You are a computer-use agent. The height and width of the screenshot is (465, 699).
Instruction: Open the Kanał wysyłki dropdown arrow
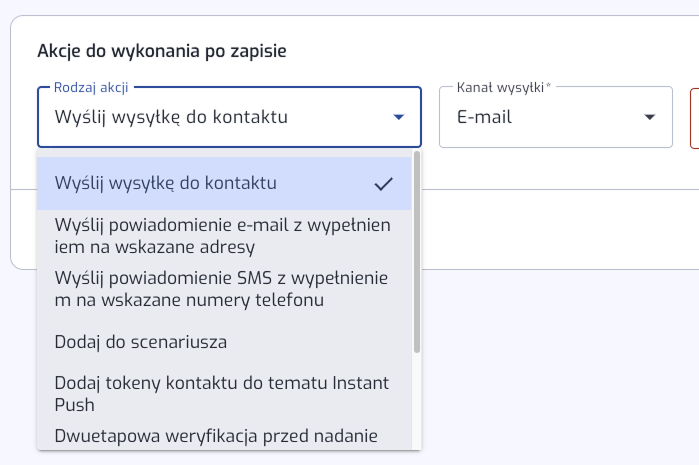[650, 117]
